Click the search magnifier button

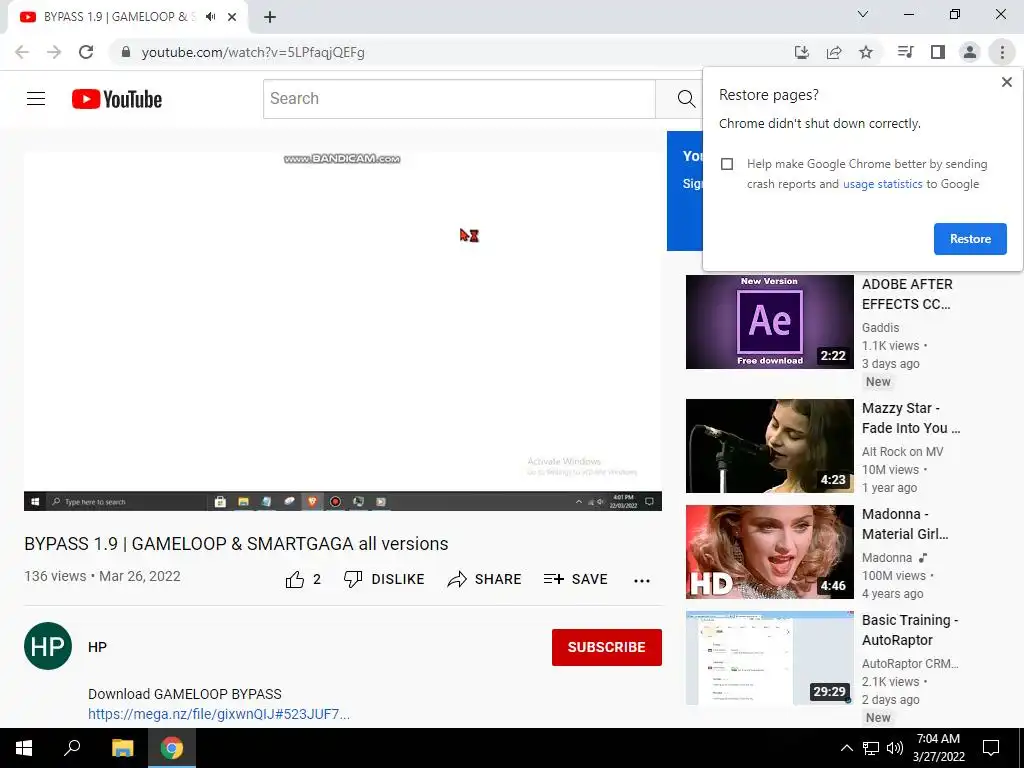(686, 99)
